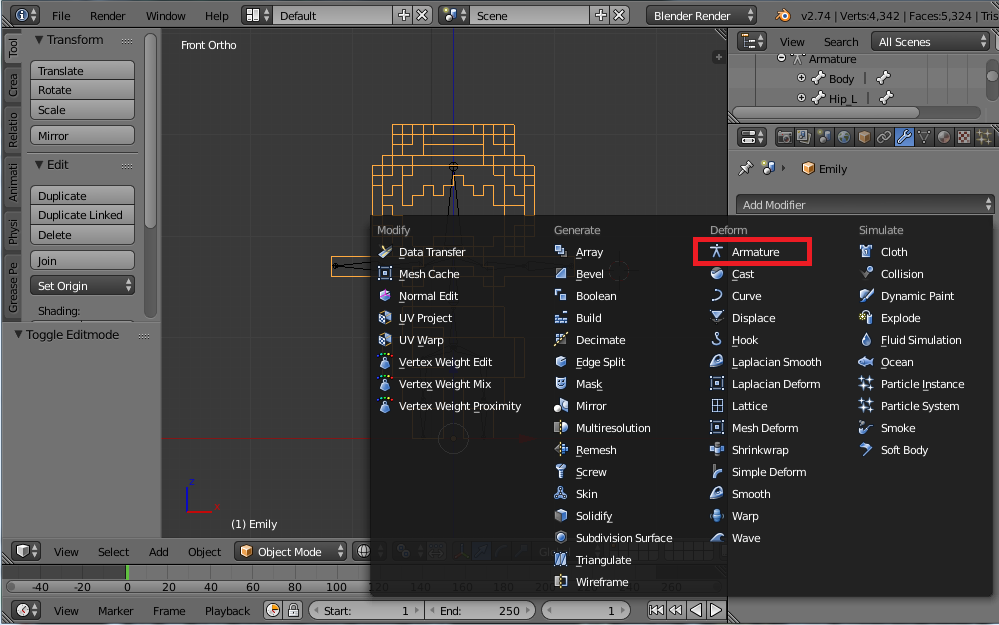999x625 pixels.
Task: Open the Texture tab (checkerboard icon)
Action: pos(964,137)
